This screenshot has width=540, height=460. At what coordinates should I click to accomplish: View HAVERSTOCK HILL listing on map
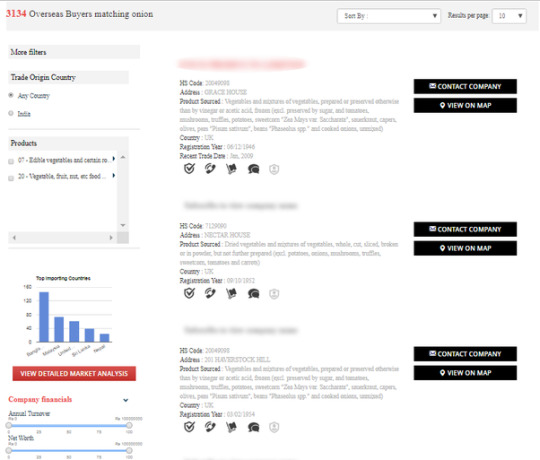tap(465, 373)
